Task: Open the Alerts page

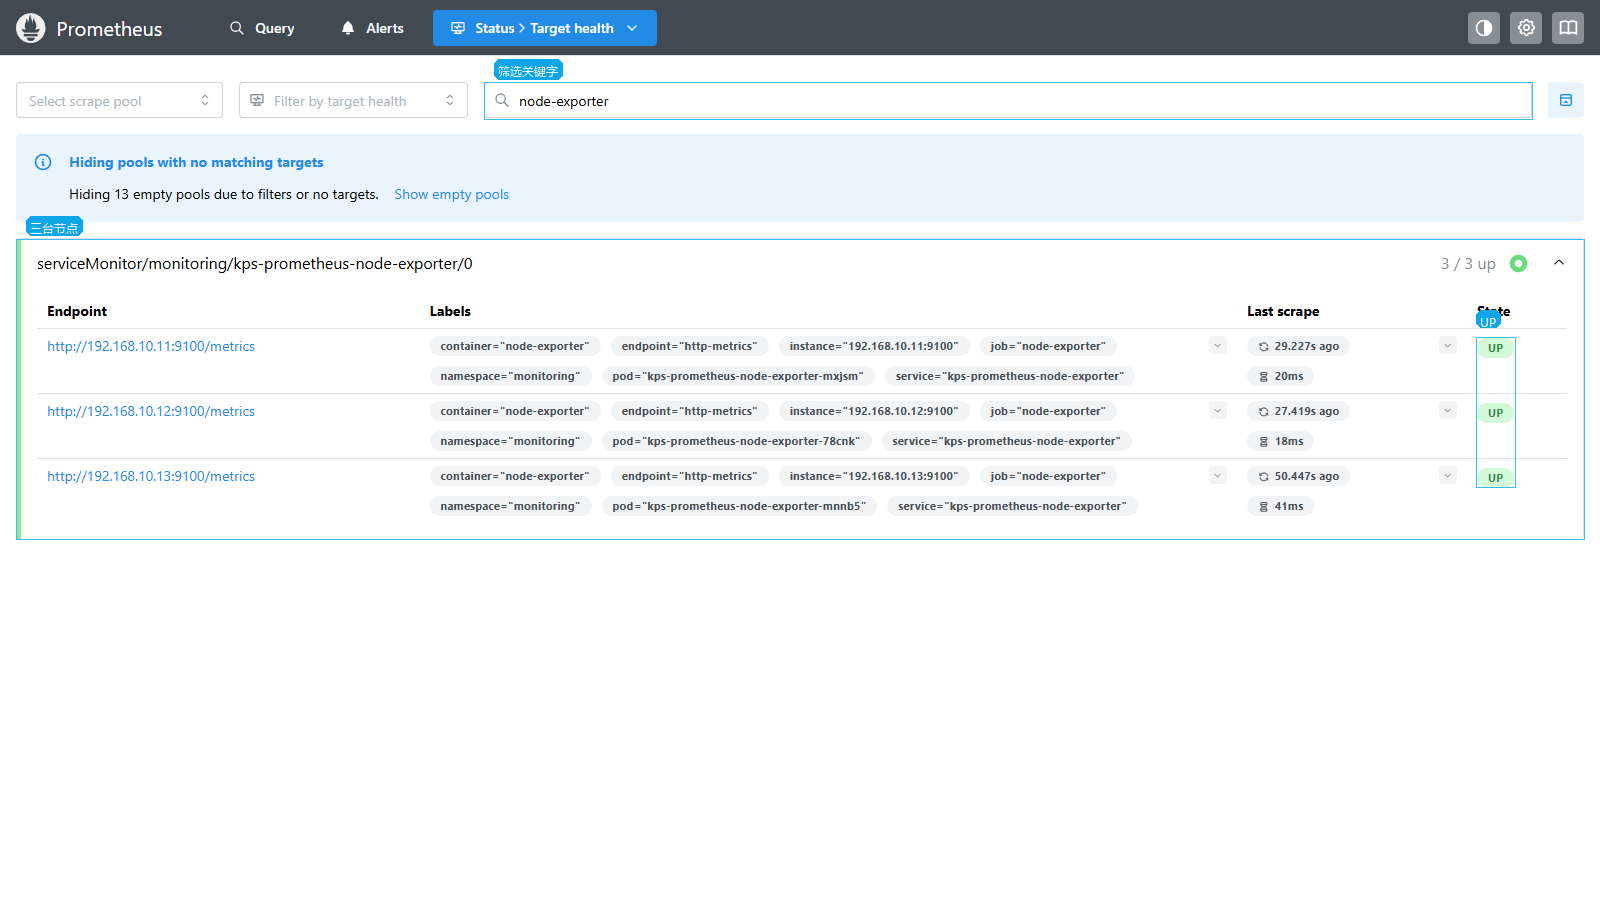Action: tap(372, 28)
